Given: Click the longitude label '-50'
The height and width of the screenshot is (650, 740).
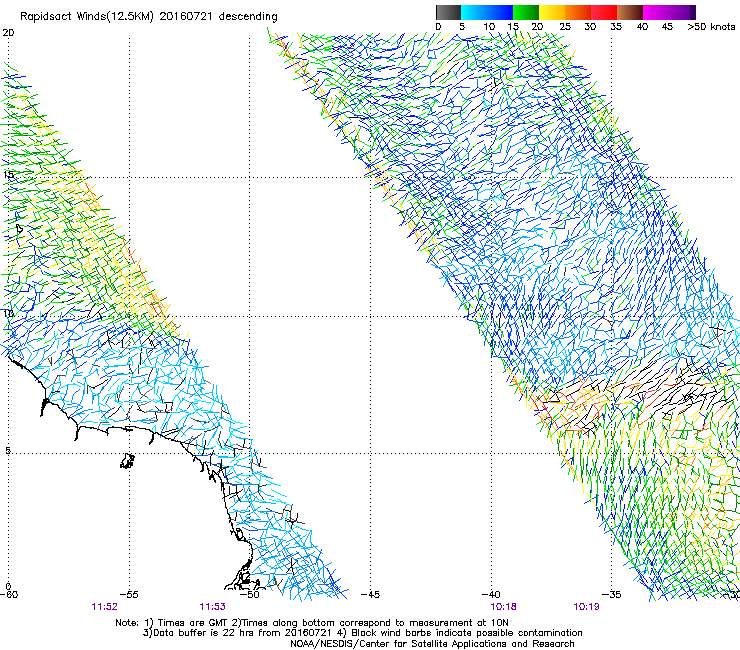Looking at the screenshot, I should click(250, 594).
